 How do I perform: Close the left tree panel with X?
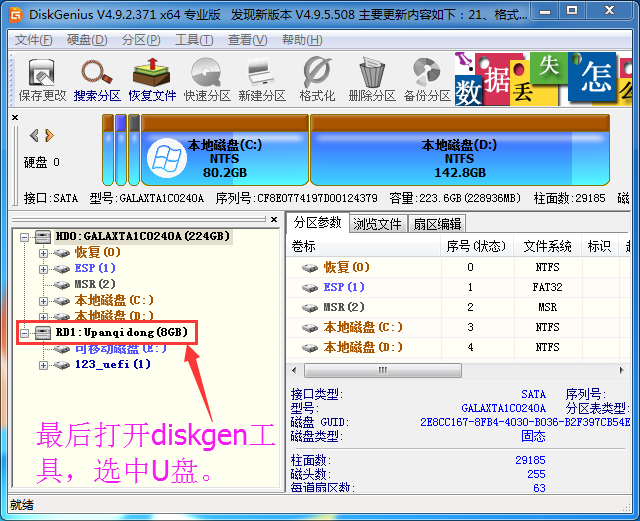tap(274, 220)
